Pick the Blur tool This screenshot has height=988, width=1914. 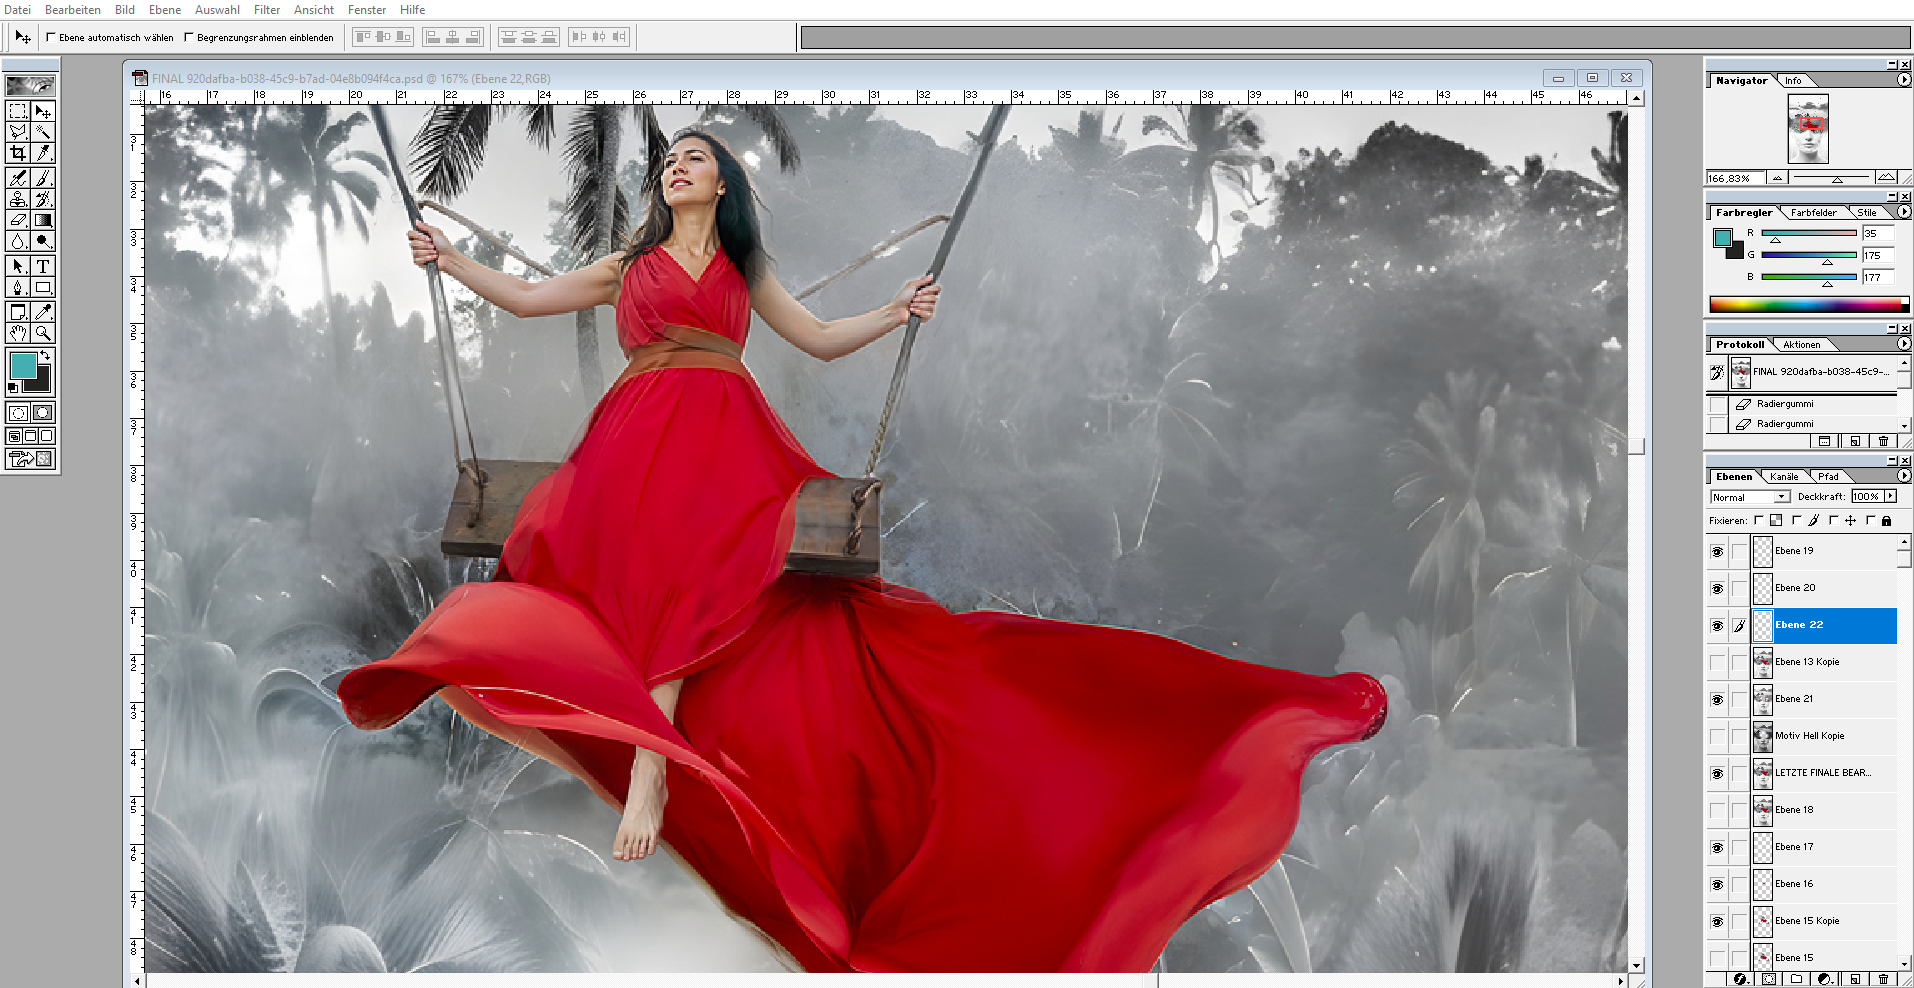18,241
